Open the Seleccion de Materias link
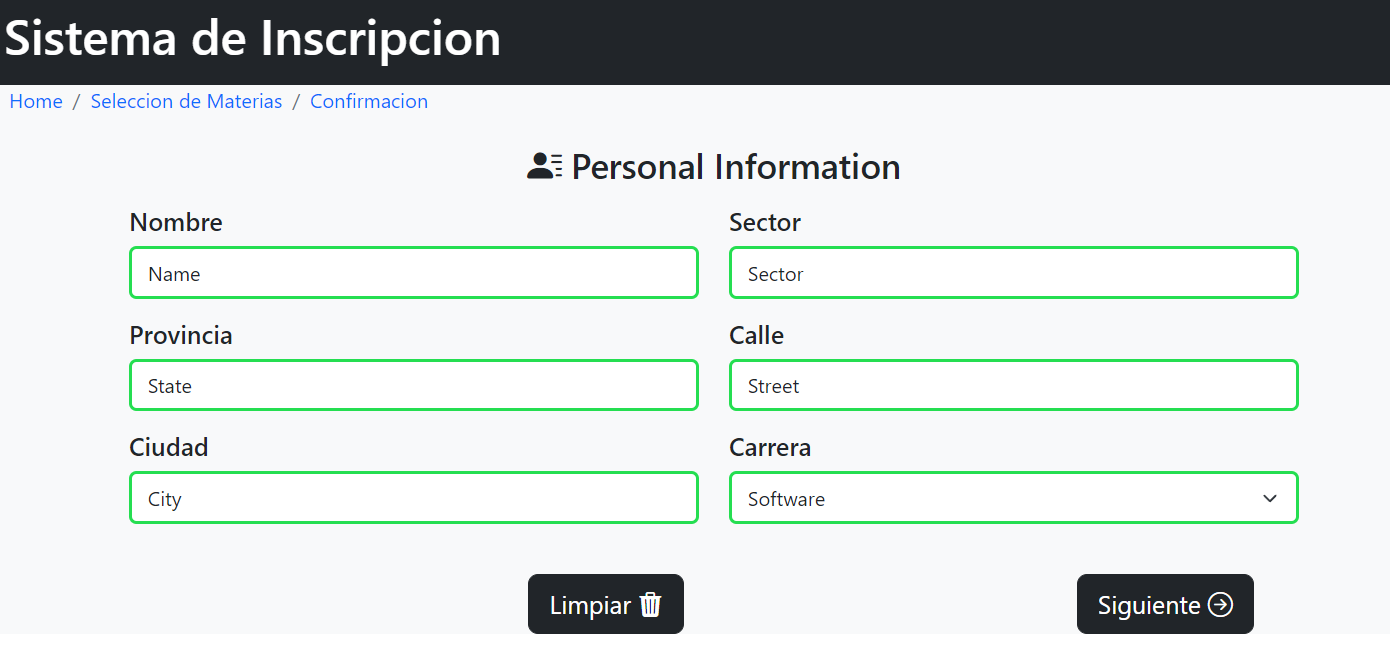The width and height of the screenshot is (1390, 653). pyautogui.click(x=186, y=101)
